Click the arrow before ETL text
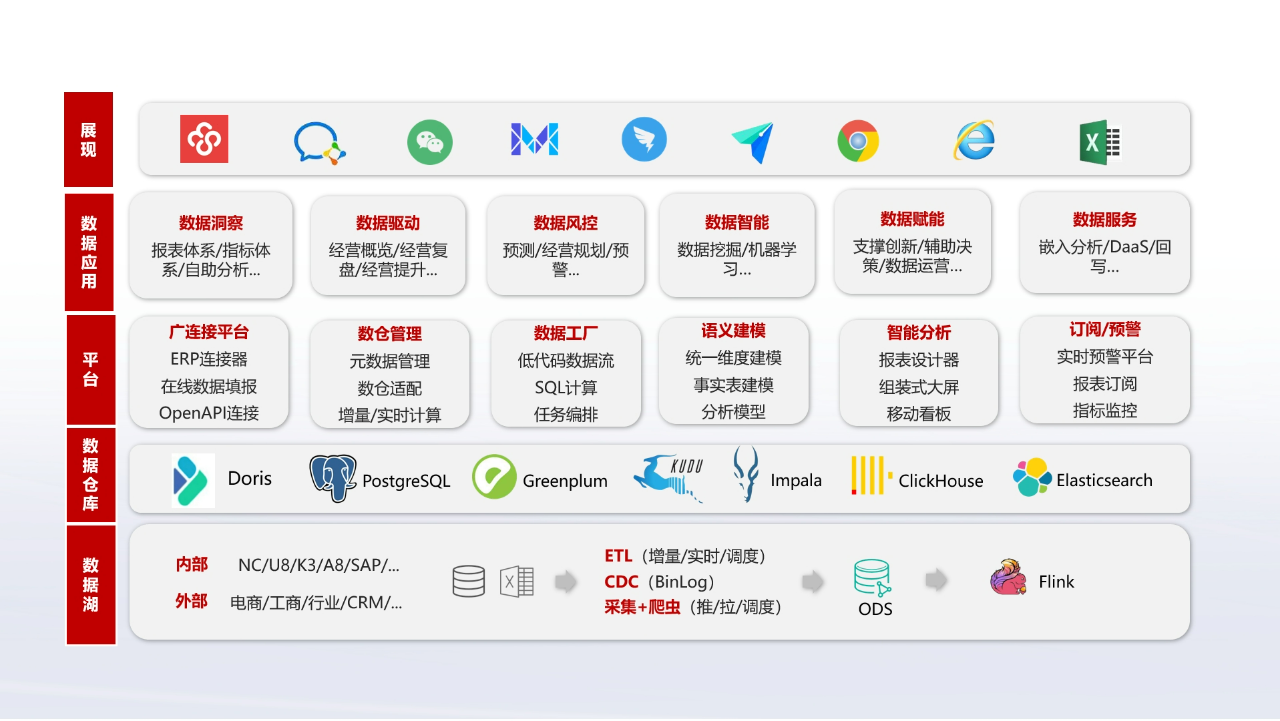The width and height of the screenshot is (1280, 721). (567, 582)
